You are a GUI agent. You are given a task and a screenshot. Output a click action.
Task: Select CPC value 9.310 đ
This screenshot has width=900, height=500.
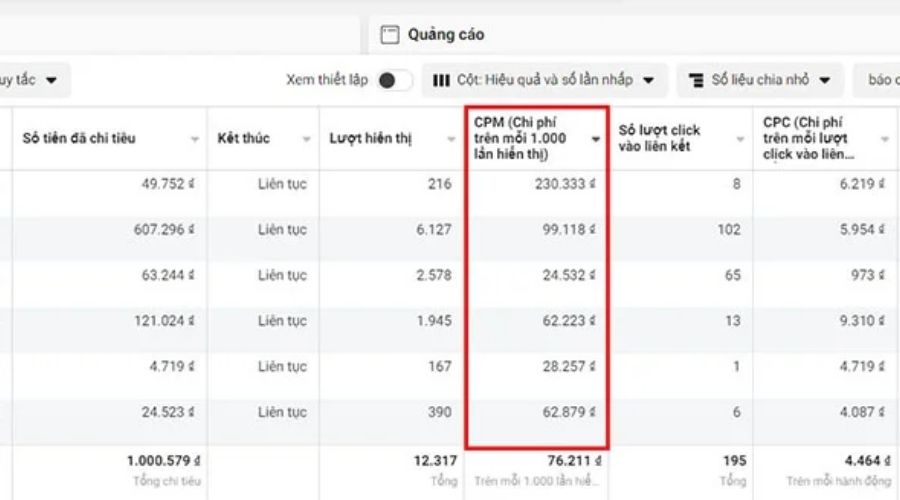click(x=862, y=321)
